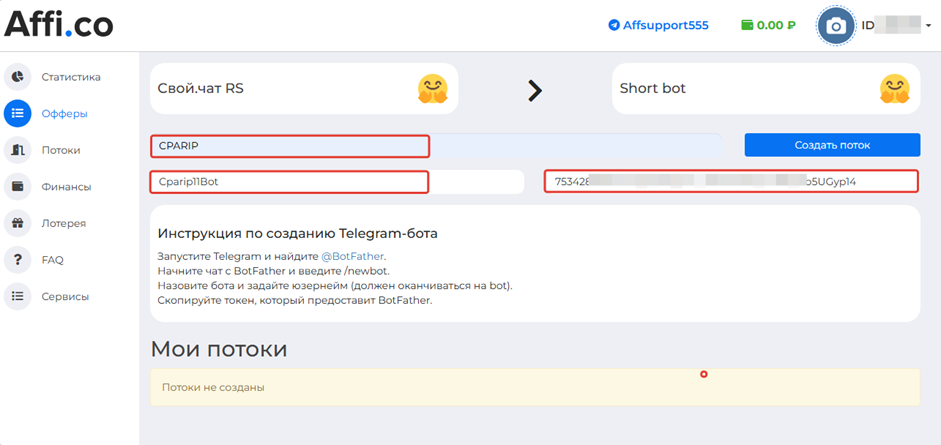
Task: Click the hugging emoji on Свой.чат RS
Action: click(x=433, y=89)
